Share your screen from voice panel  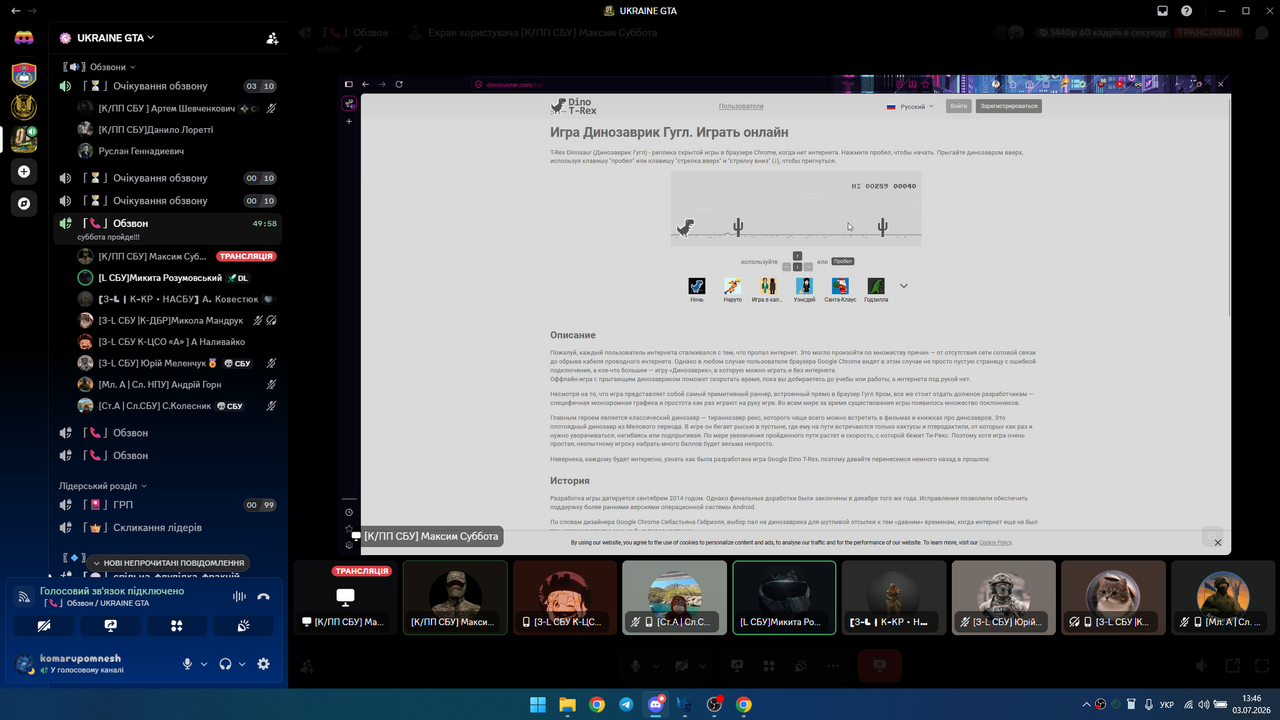(110, 626)
